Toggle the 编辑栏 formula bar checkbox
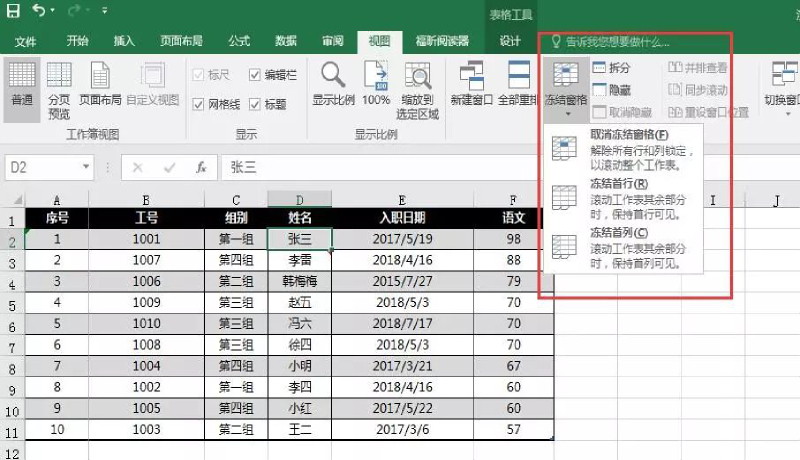 [255, 75]
